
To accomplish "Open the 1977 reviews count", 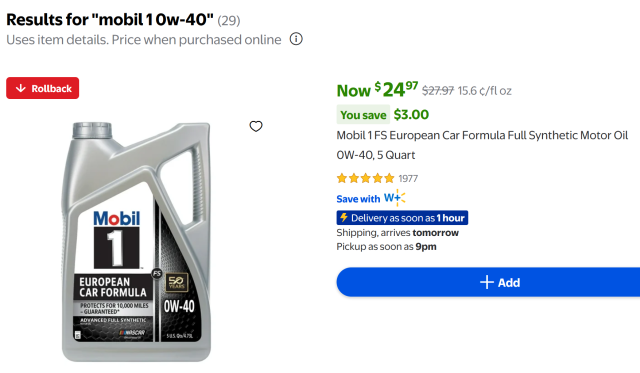I will [x=408, y=179].
